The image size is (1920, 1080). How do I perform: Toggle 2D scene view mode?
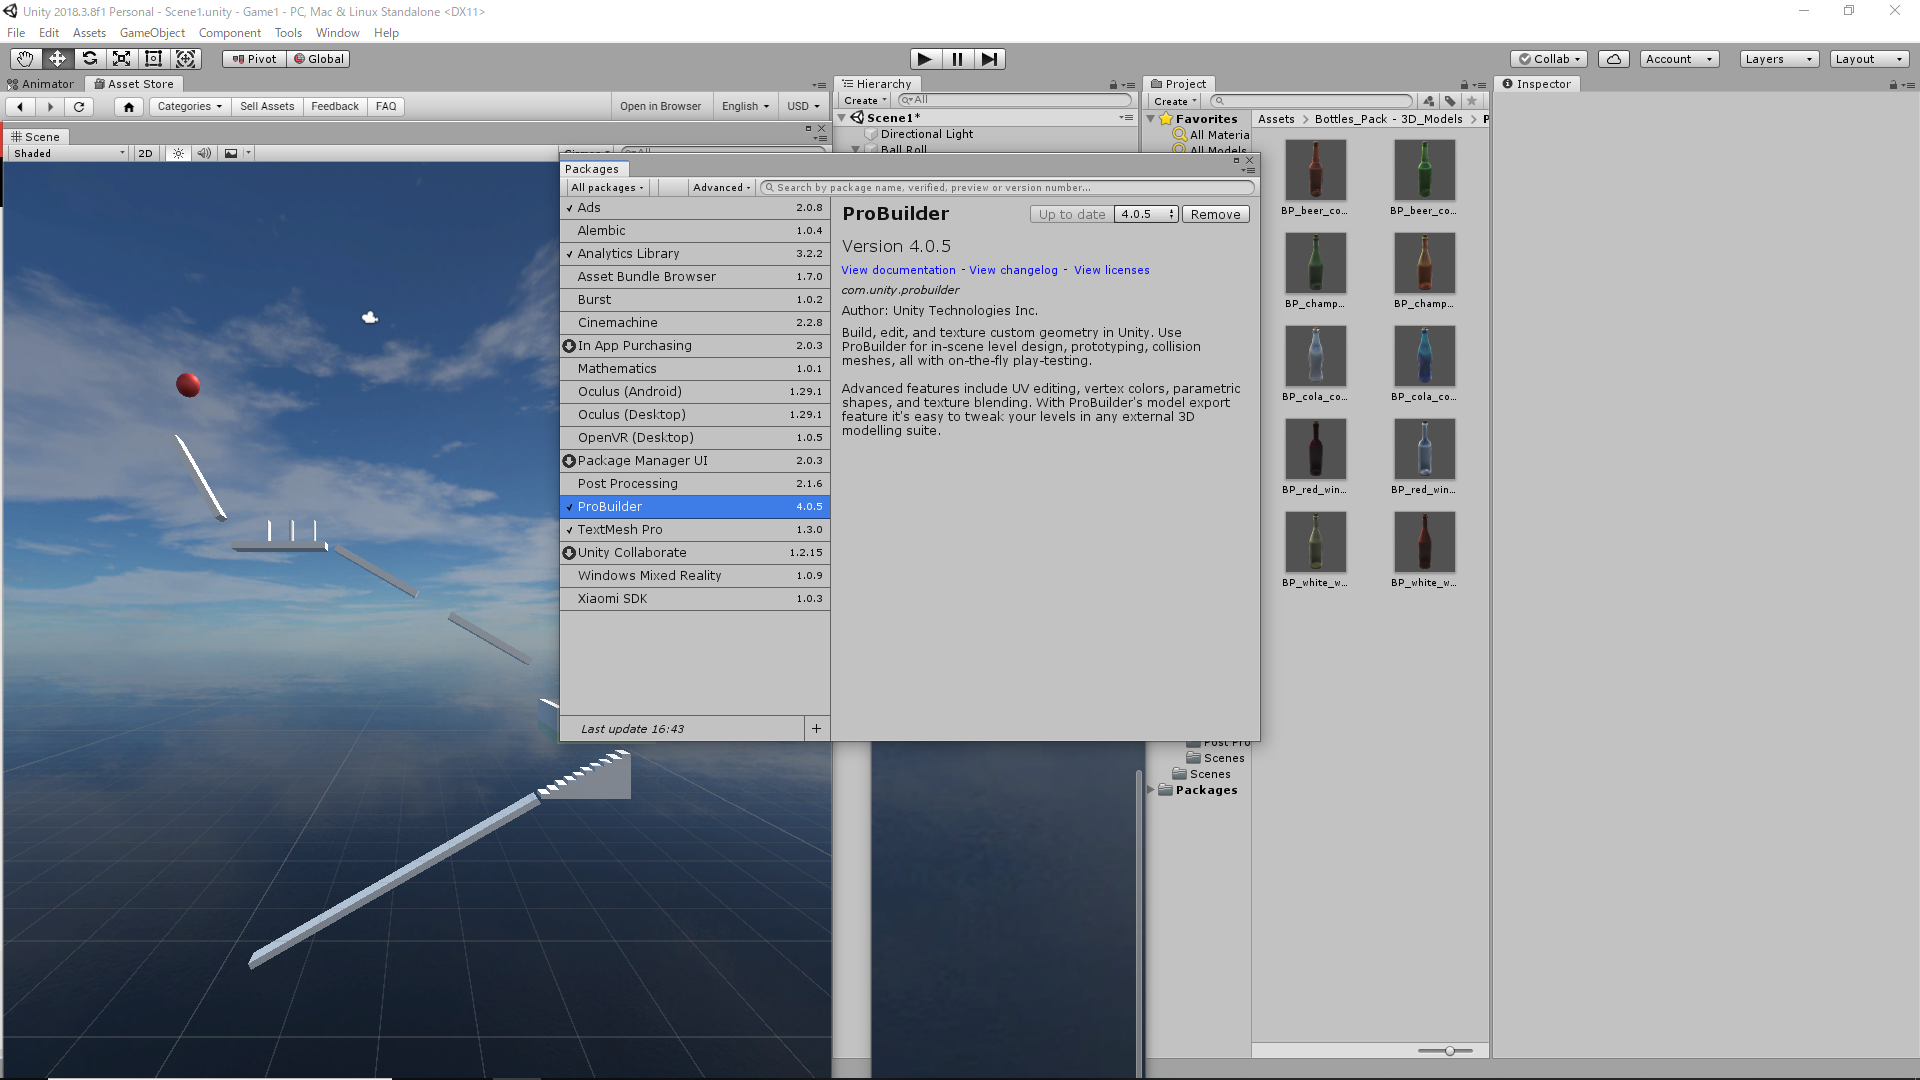[145, 153]
